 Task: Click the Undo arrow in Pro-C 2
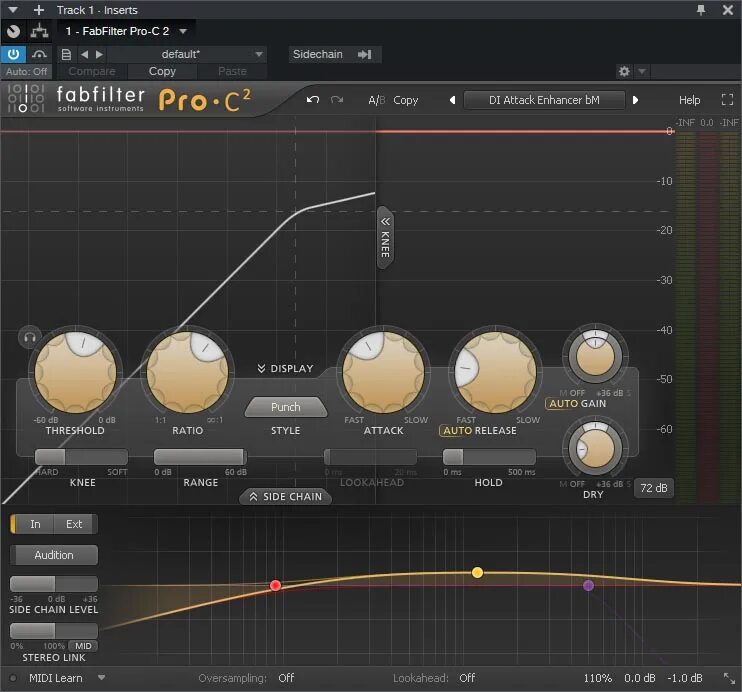[x=312, y=100]
